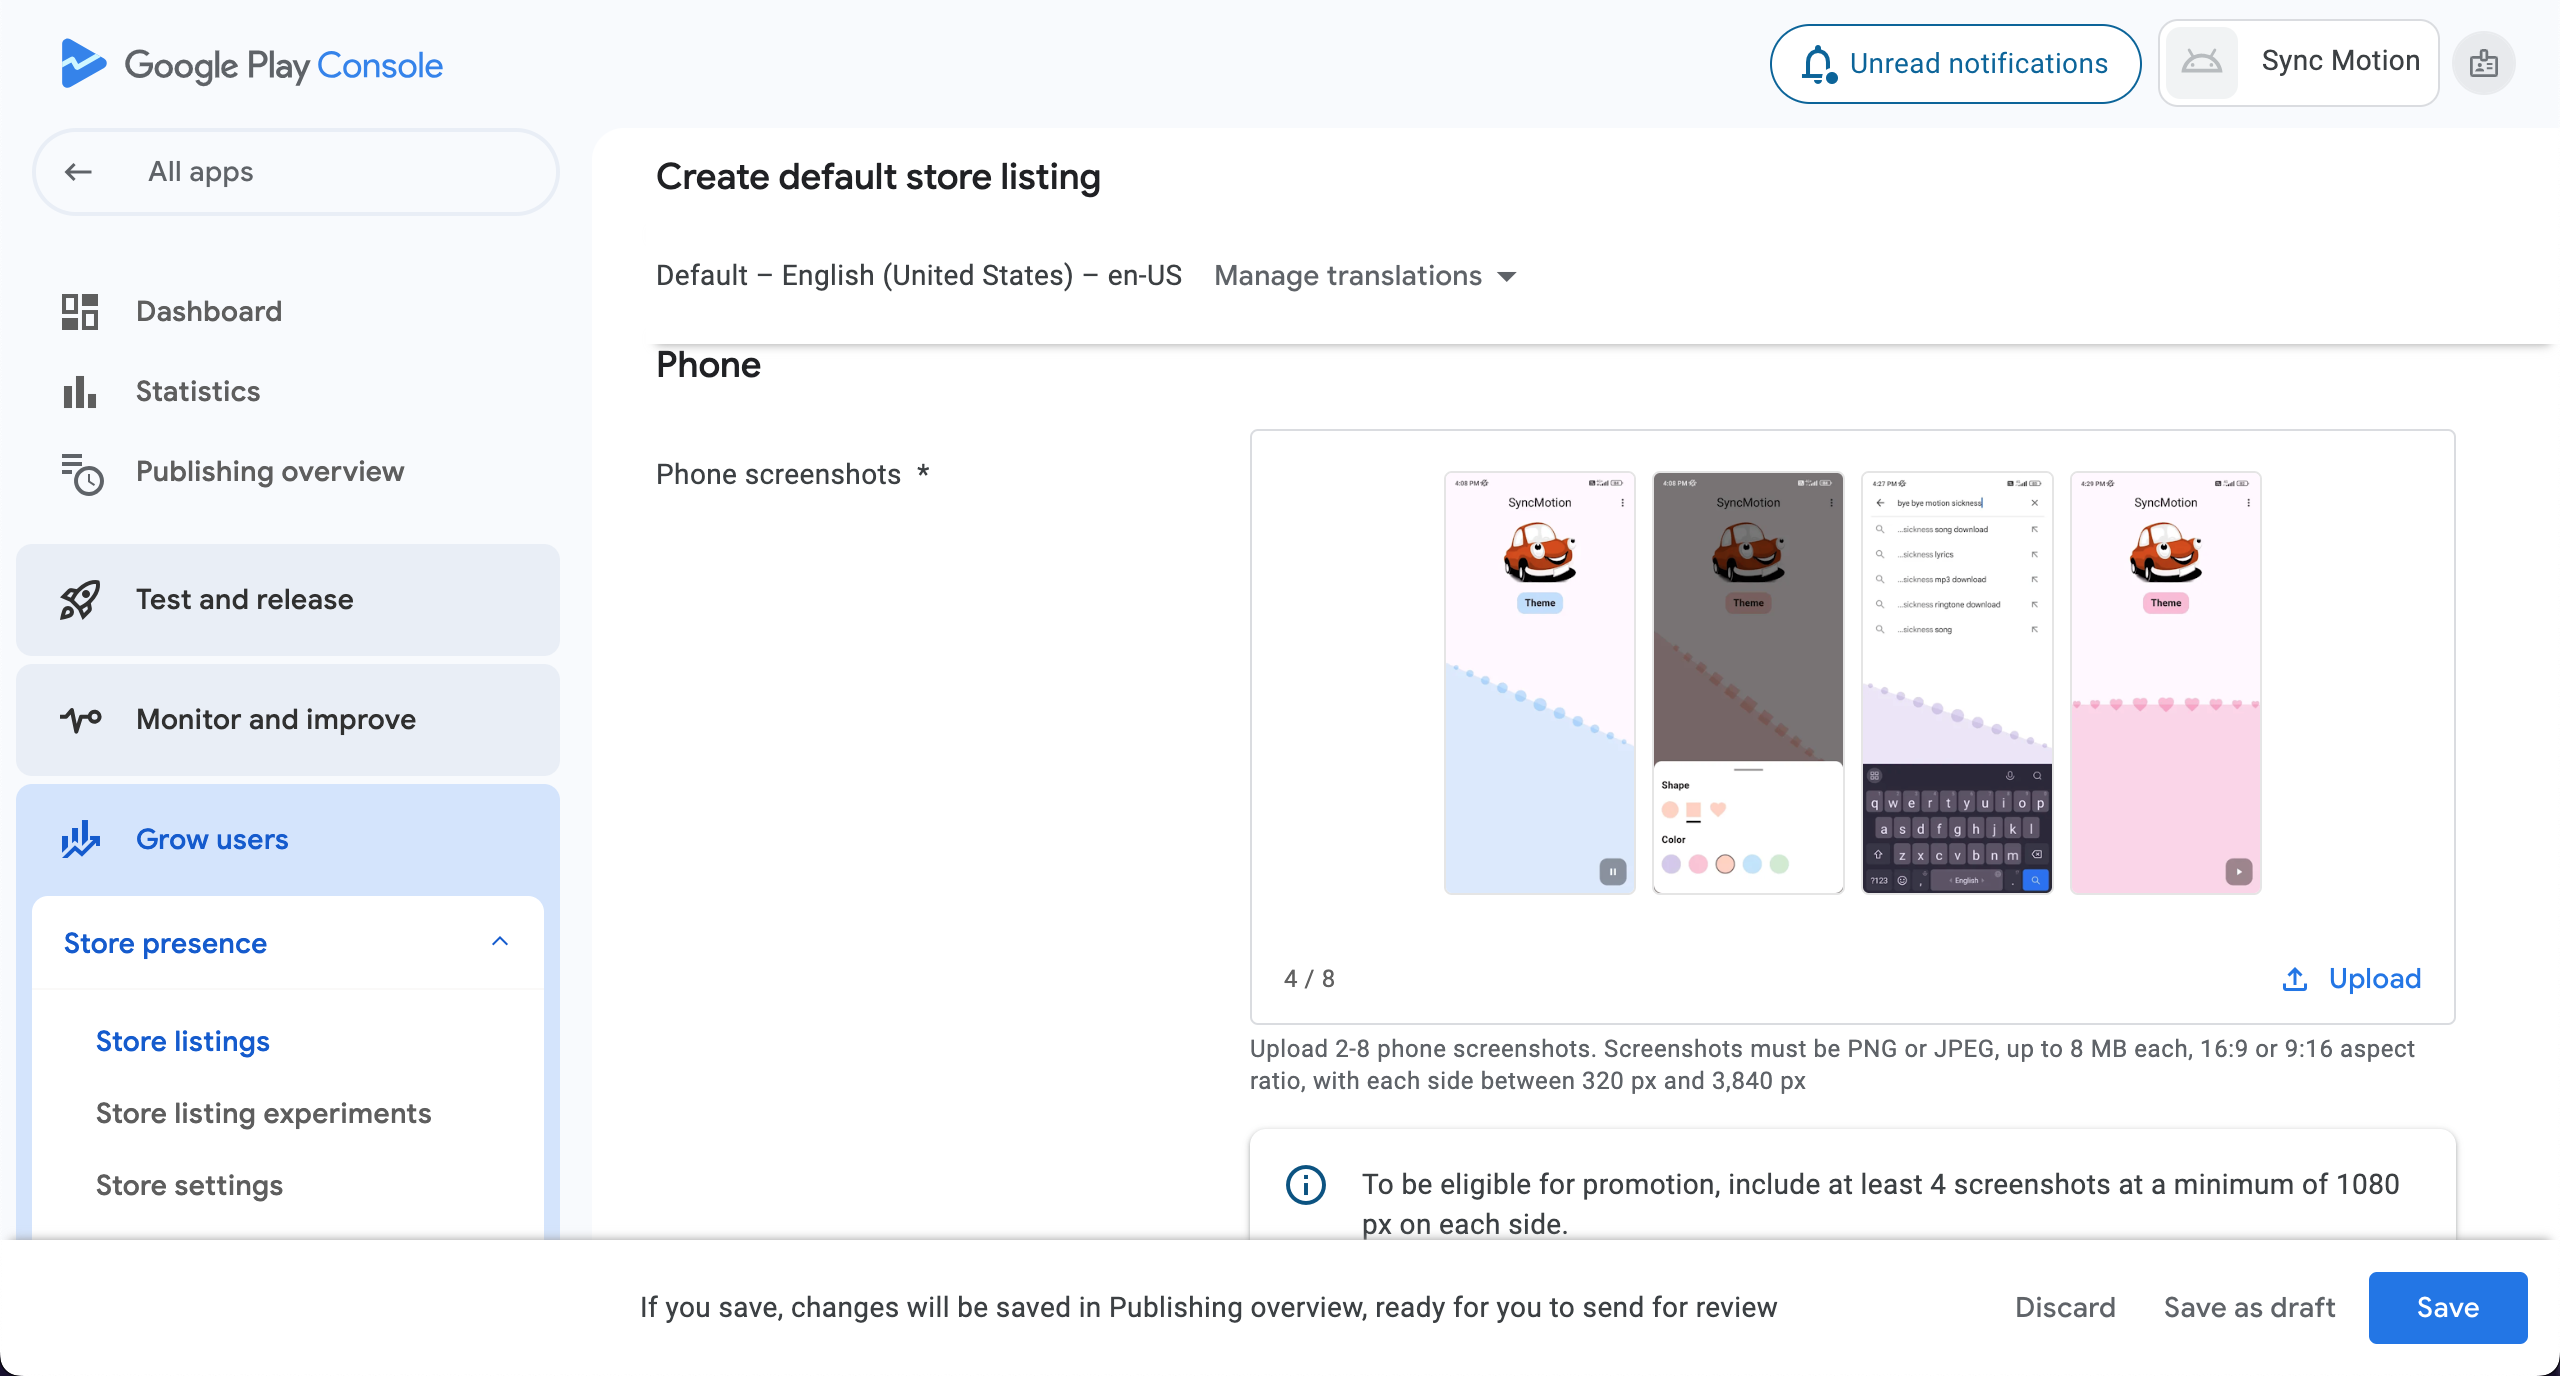Screen dimensions: 2560x1376
Task: Click the Create default store listing heading
Action: 878,177
